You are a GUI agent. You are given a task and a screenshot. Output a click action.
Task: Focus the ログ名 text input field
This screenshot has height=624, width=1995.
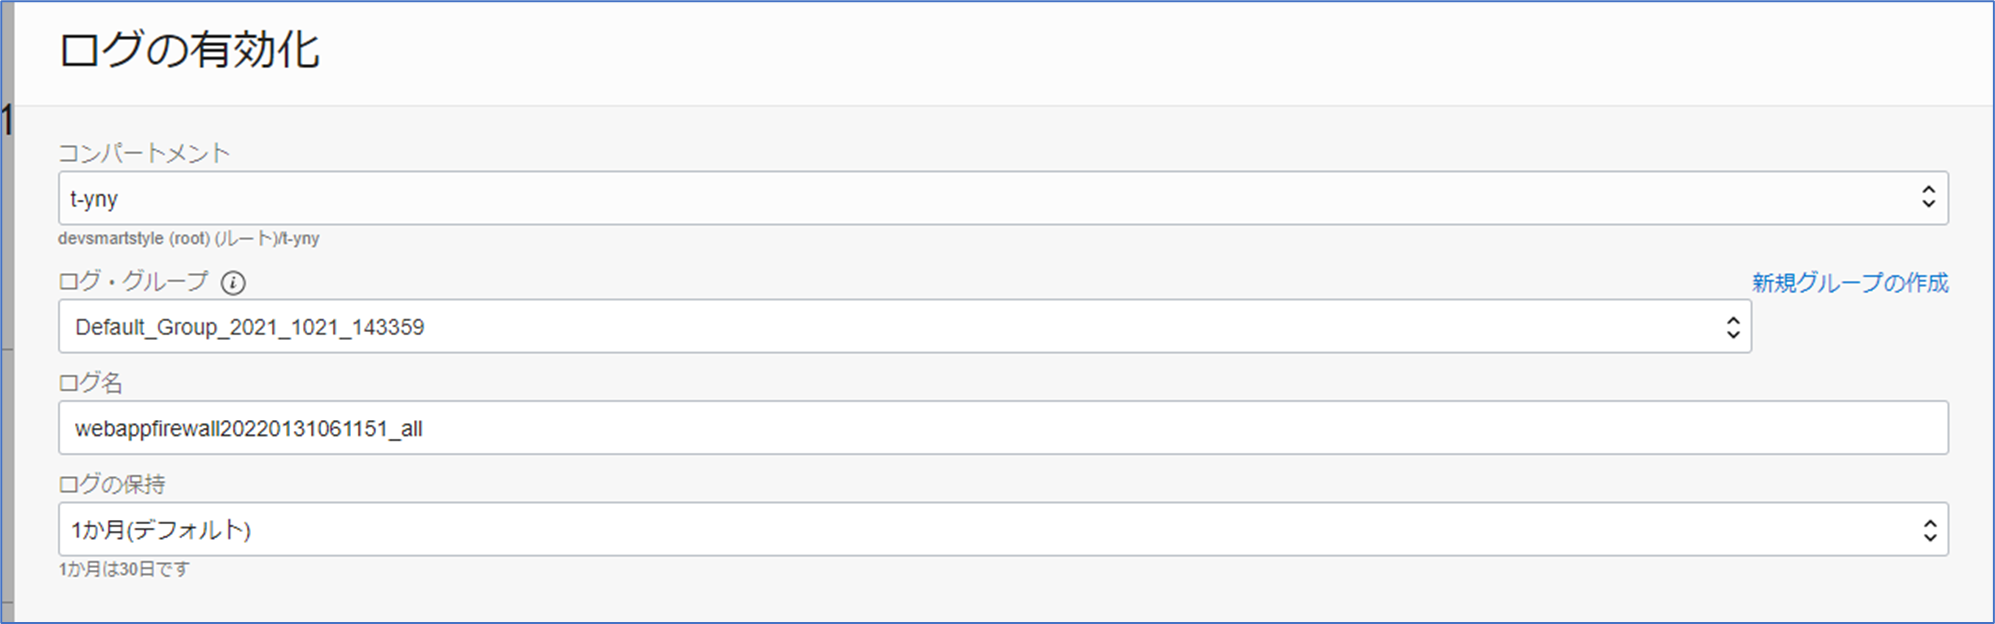click(x=1003, y=428)
